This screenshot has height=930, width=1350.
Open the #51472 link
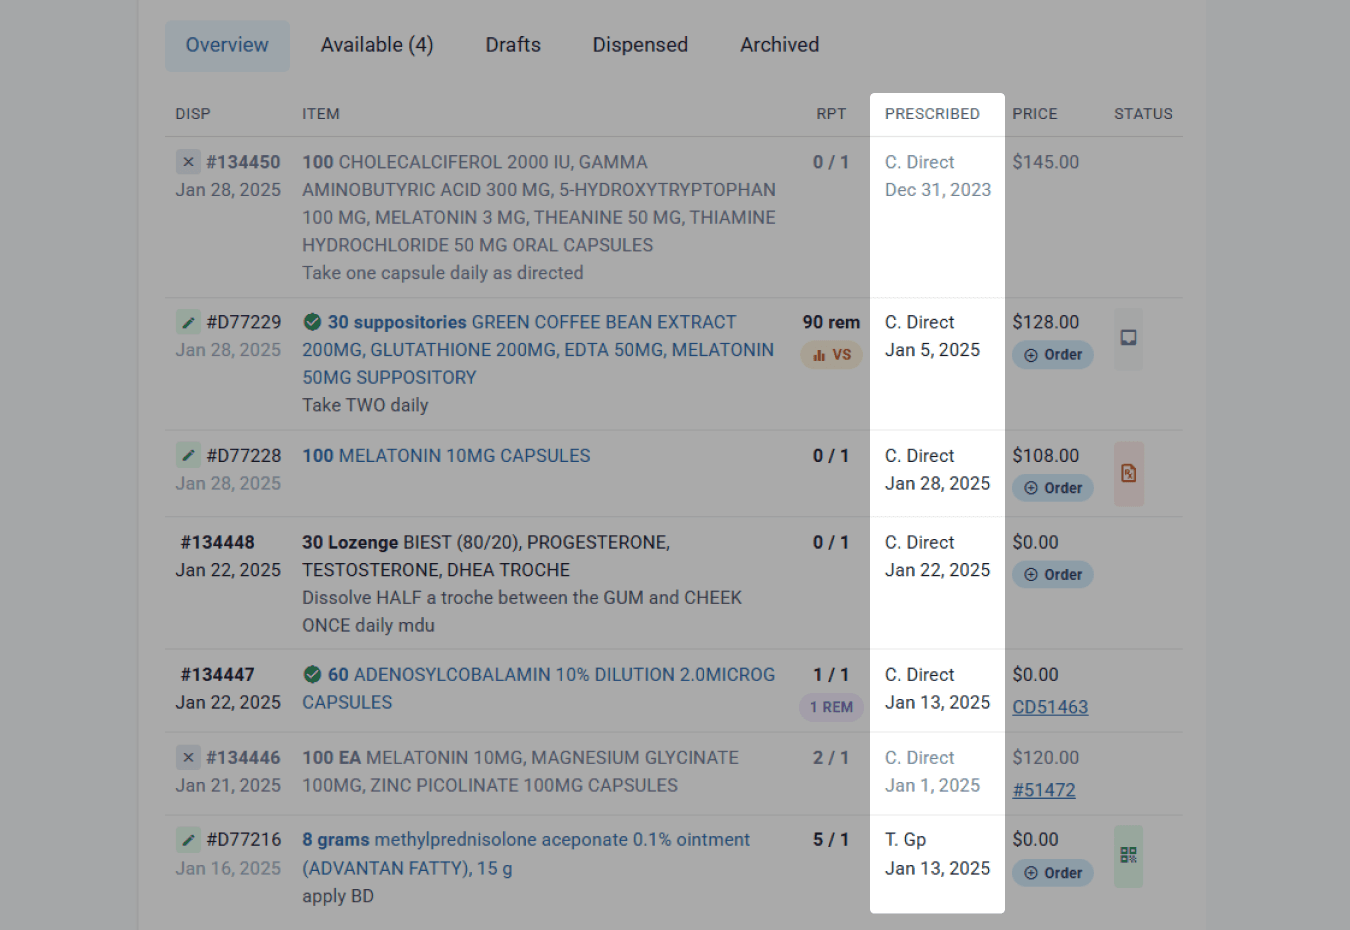pos(1044,790)
